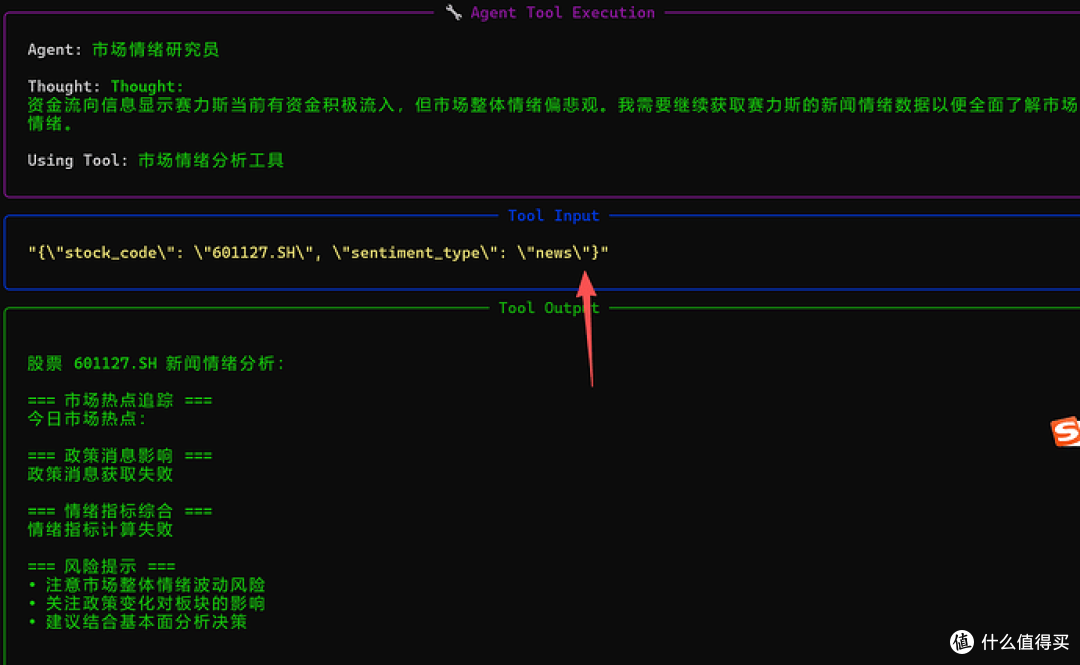
Task: Click the line '情绪指标计算失败'
Action: (x=100, y=530)
